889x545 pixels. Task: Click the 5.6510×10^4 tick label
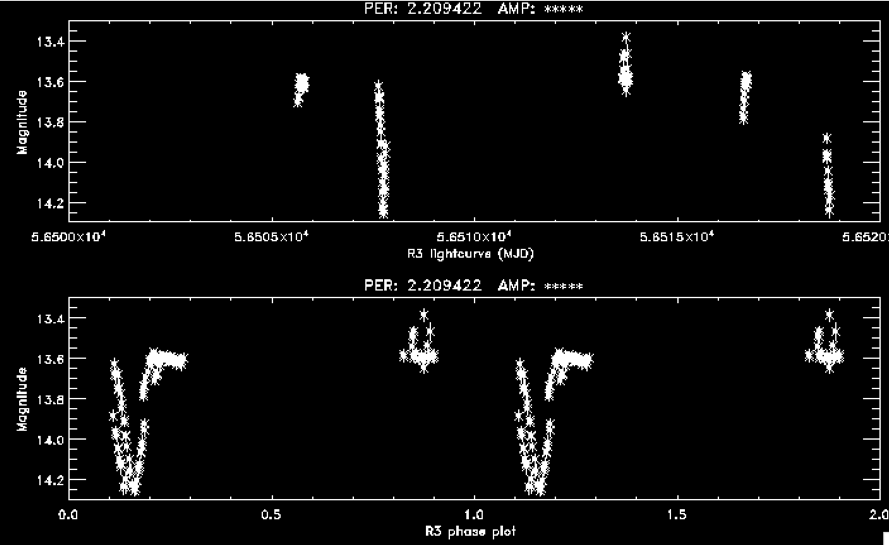(473, 237)
